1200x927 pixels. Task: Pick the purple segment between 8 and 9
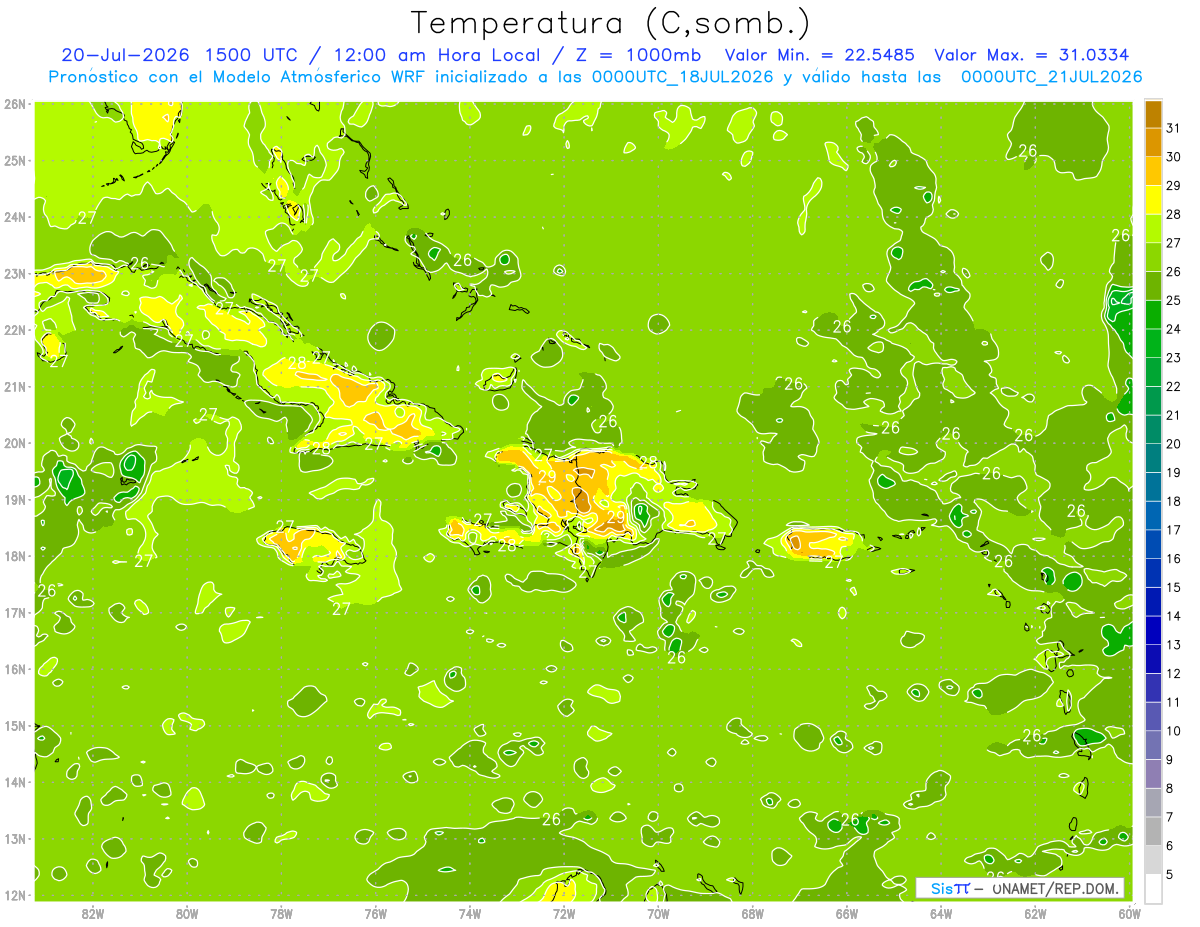click(1153, 774)
